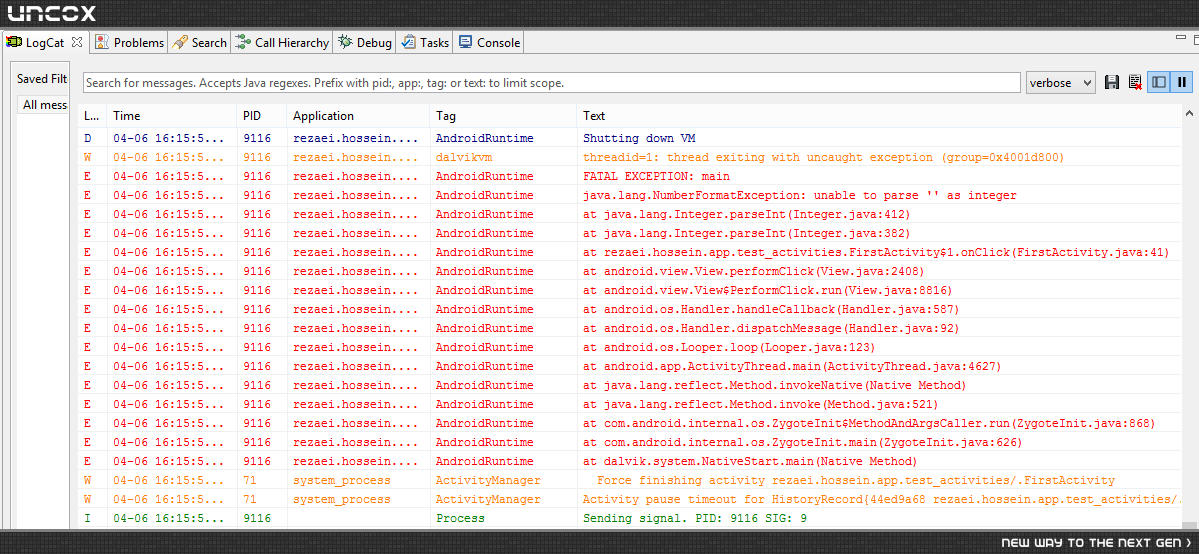Open the verbose log level dropdown

tap(1061, 83)
